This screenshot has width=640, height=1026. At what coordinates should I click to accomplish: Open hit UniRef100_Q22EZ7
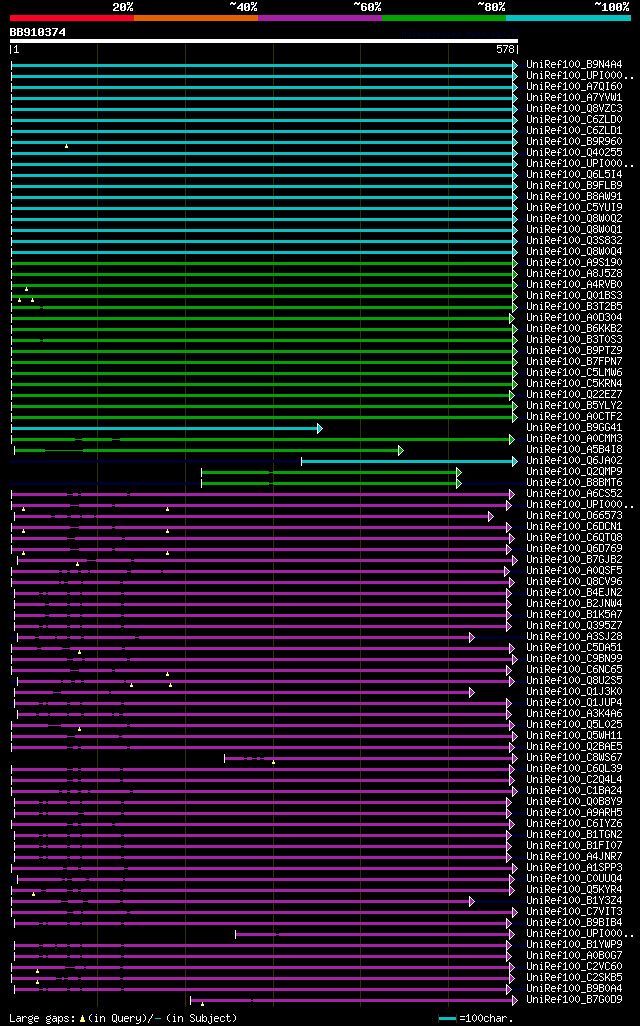tap(575, 395)
